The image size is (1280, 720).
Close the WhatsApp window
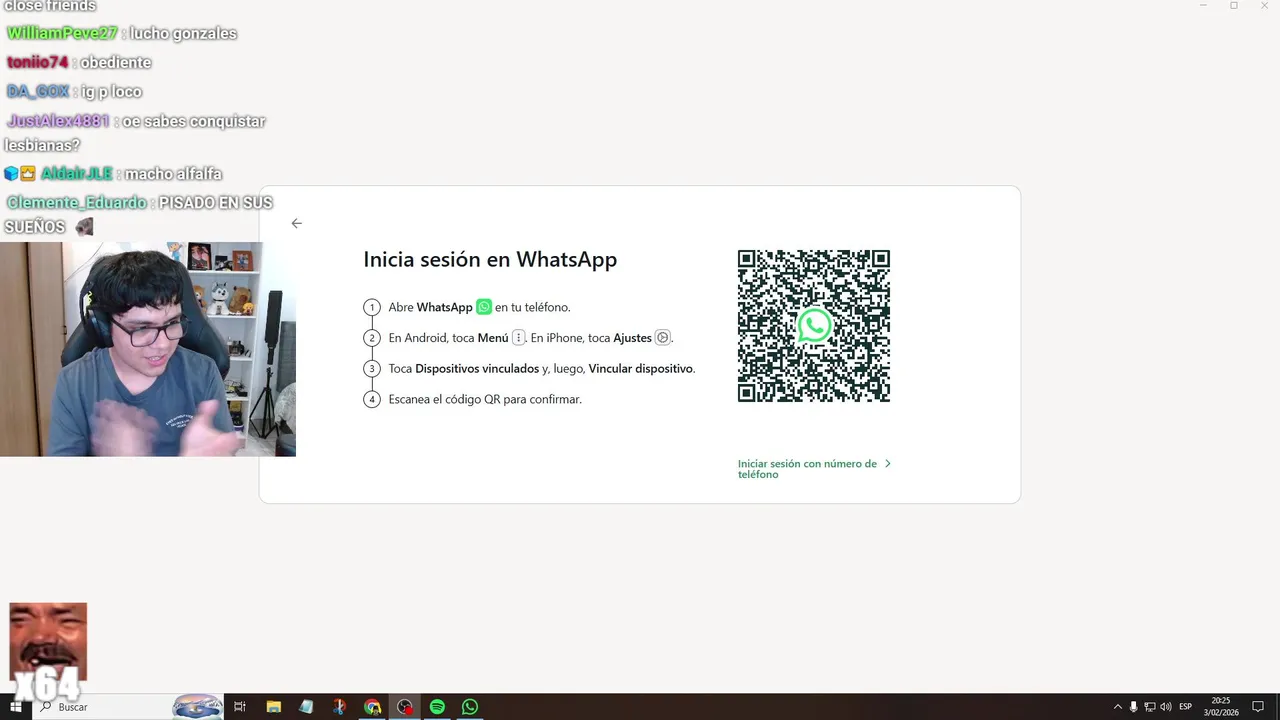[1264, 6]
